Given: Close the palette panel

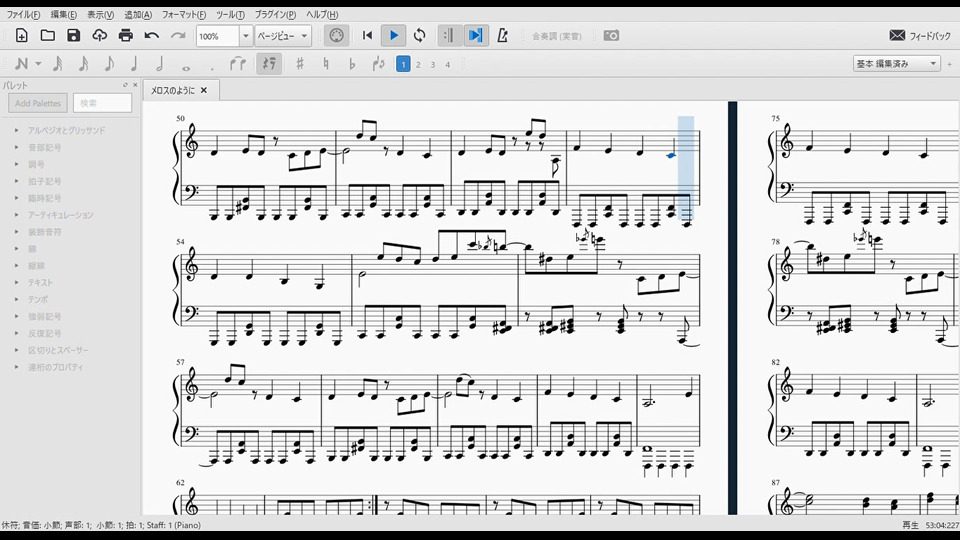Looking at the screenshot, I should [135, 85].
